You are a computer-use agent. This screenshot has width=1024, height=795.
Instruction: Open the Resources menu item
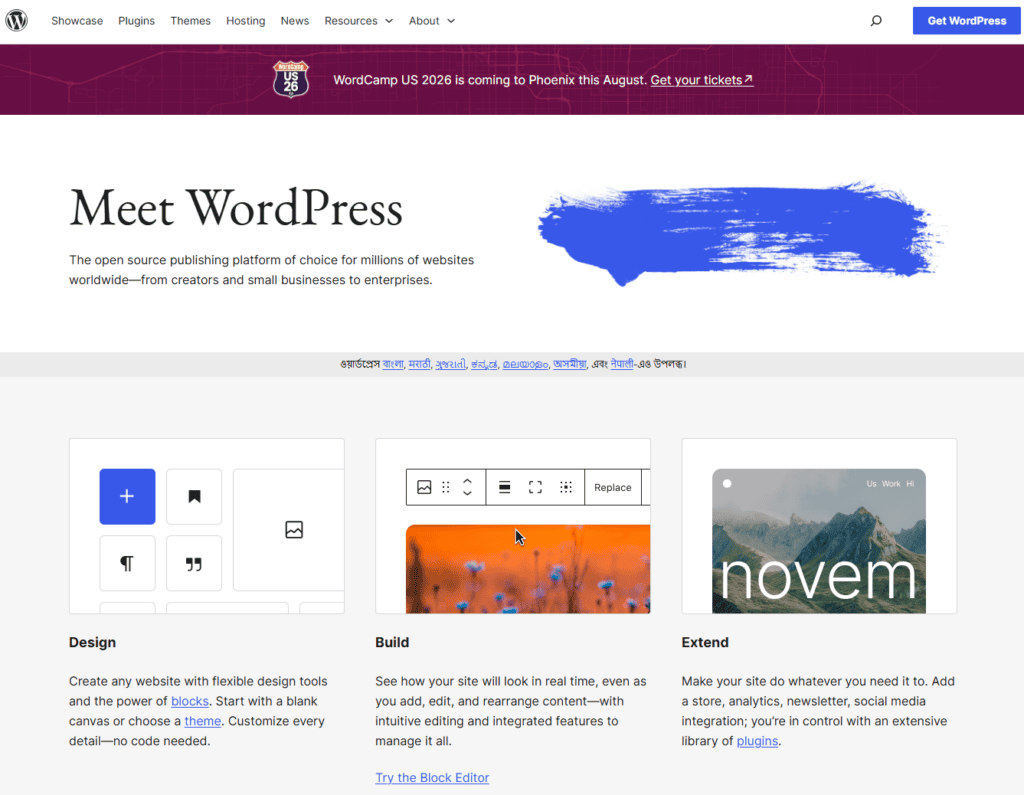point(351,21)
